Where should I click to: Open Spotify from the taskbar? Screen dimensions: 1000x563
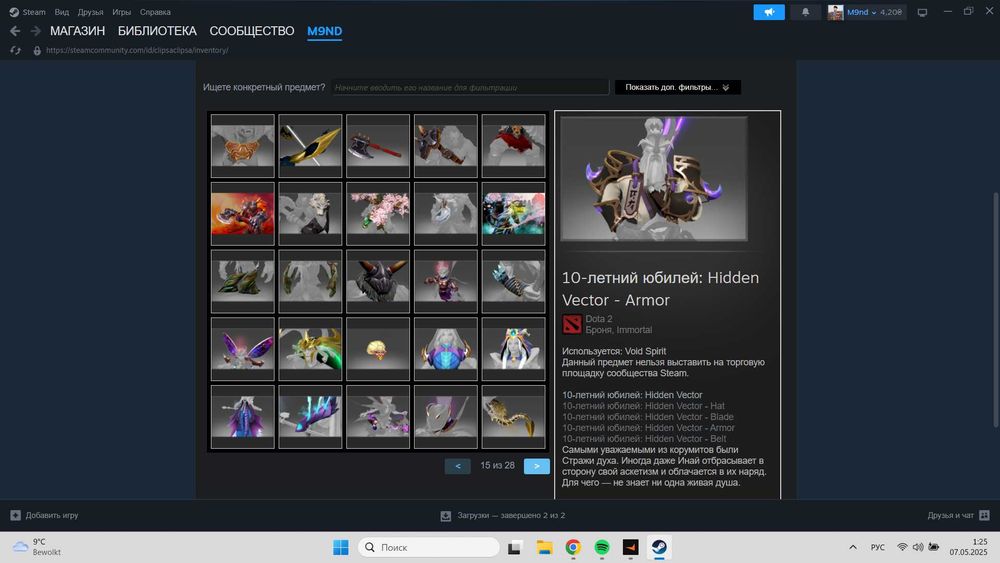(601, 547)
